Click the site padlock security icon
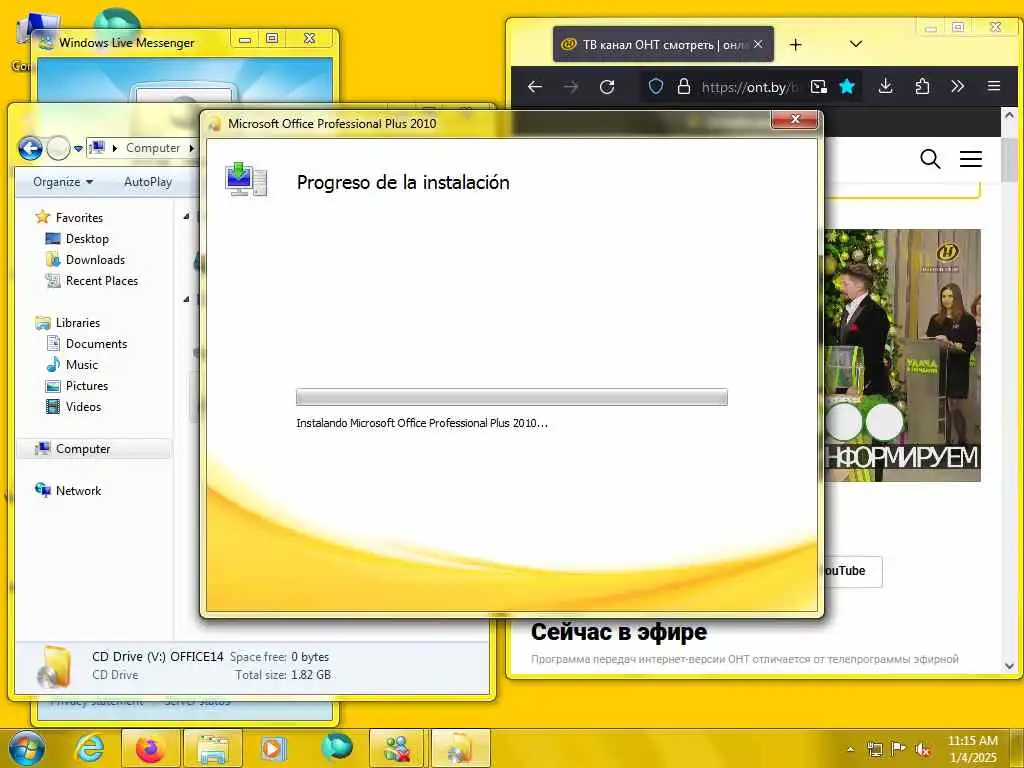The height and width of the screenshot is (768, 1024). pyautogui.click(x=684, y=86)
